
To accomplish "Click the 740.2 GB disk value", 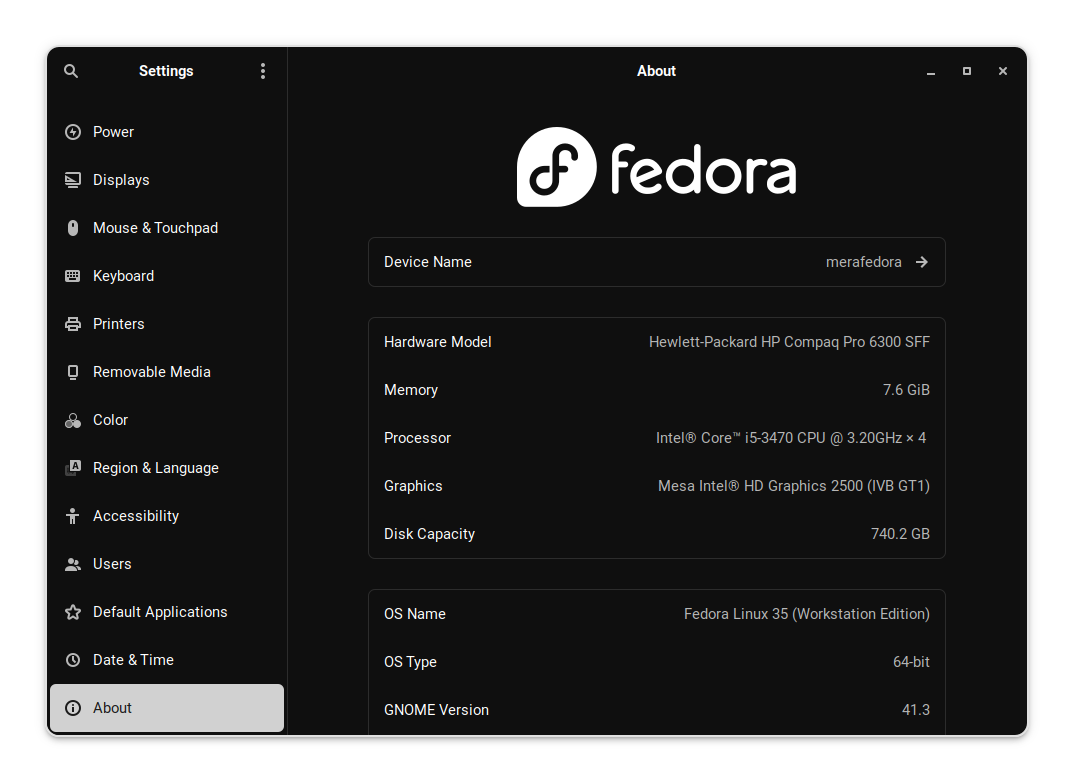I will [900, 534].
